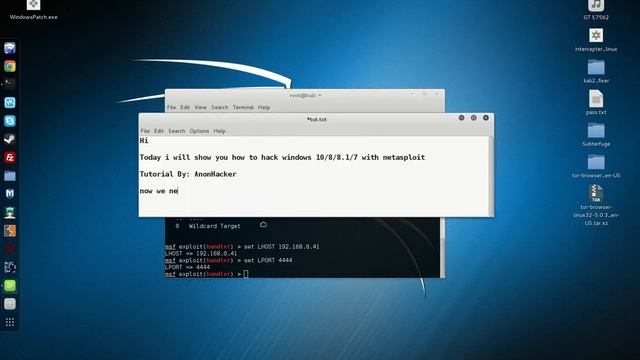Open Search menu in the terminal window
The image size is (640, 360).
click(x=220, y=107)
